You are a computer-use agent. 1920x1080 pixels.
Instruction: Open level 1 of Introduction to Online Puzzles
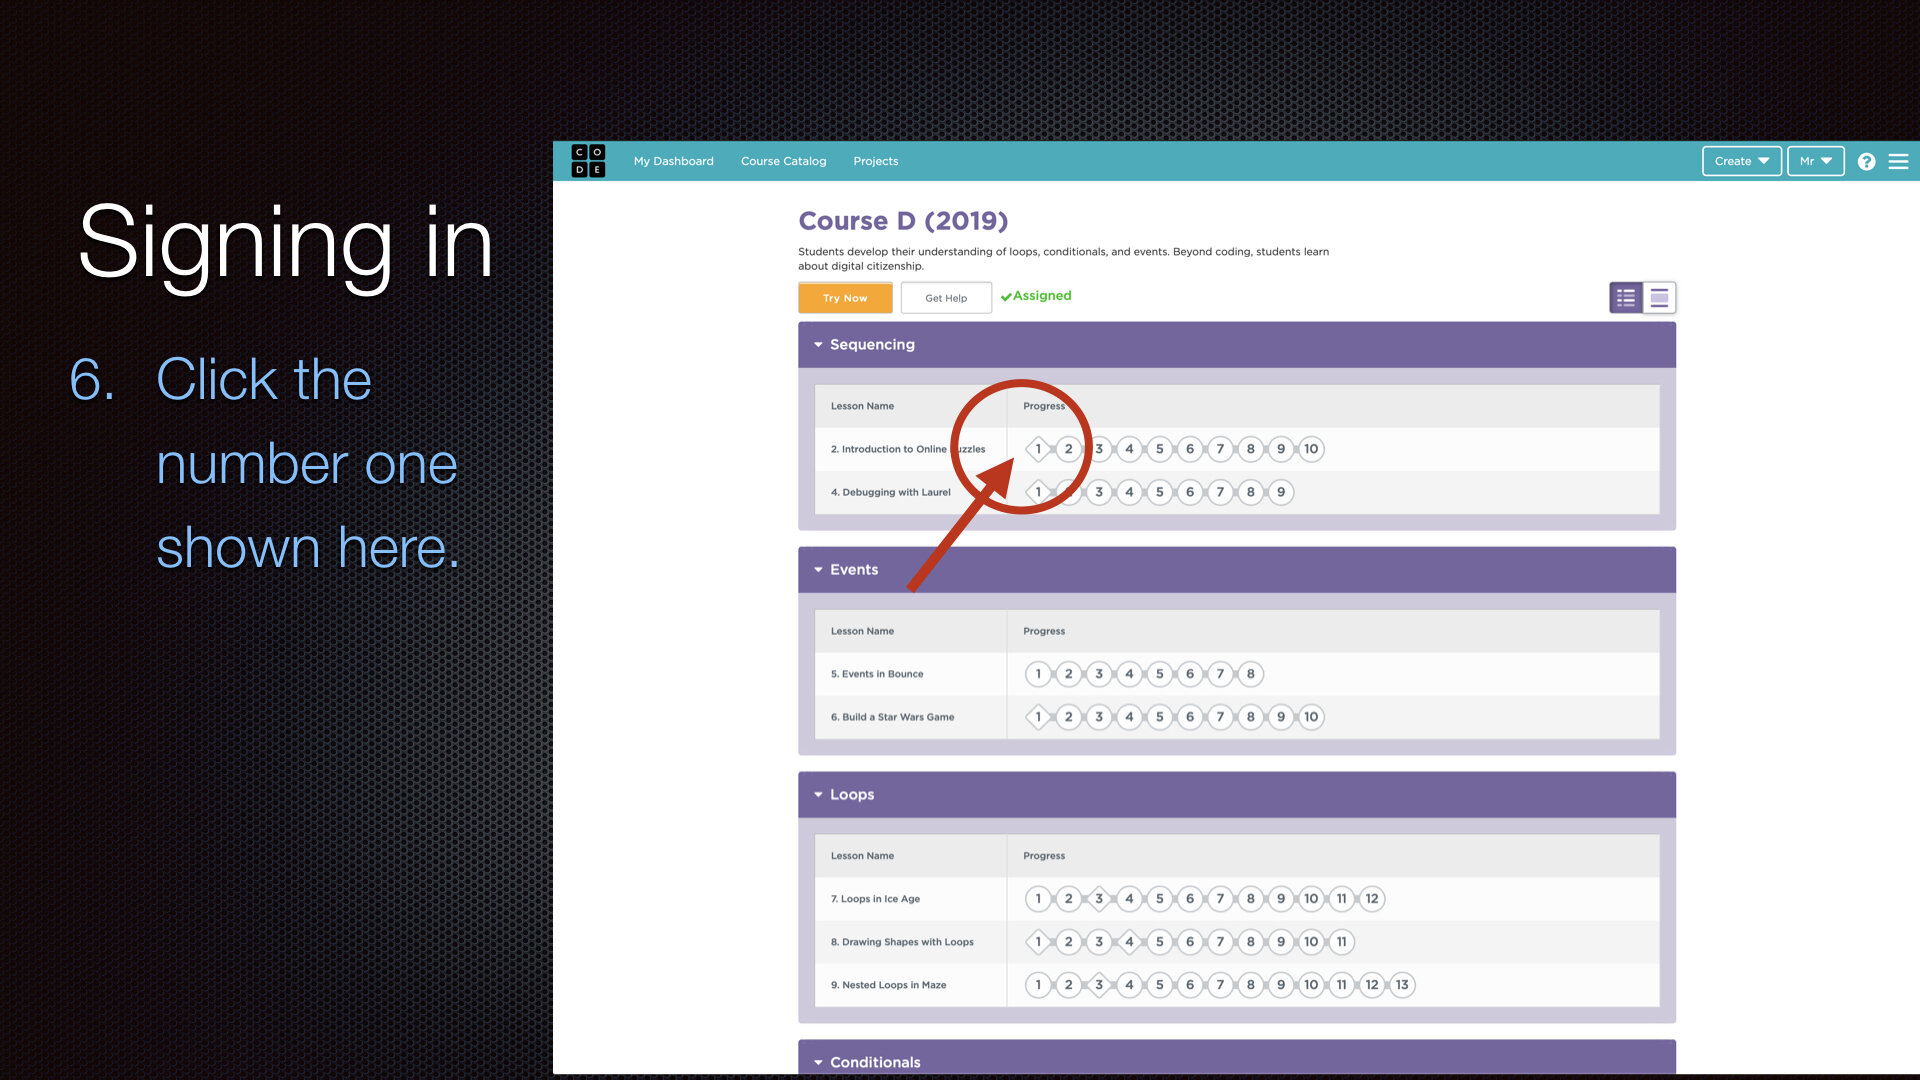pyautogui.click(x=1038, y=449)
